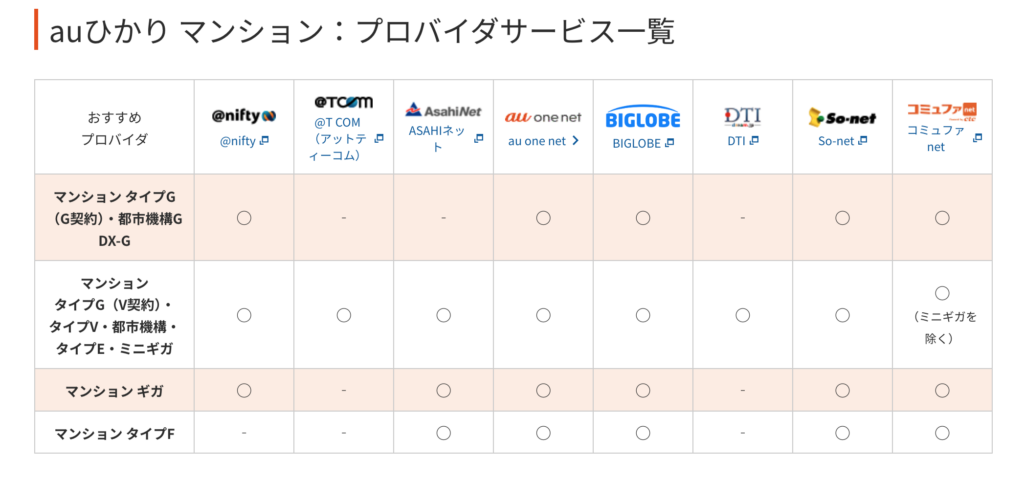Click the DTI logo image
The height and width of the screenshot is (480, 1024).
742,117
